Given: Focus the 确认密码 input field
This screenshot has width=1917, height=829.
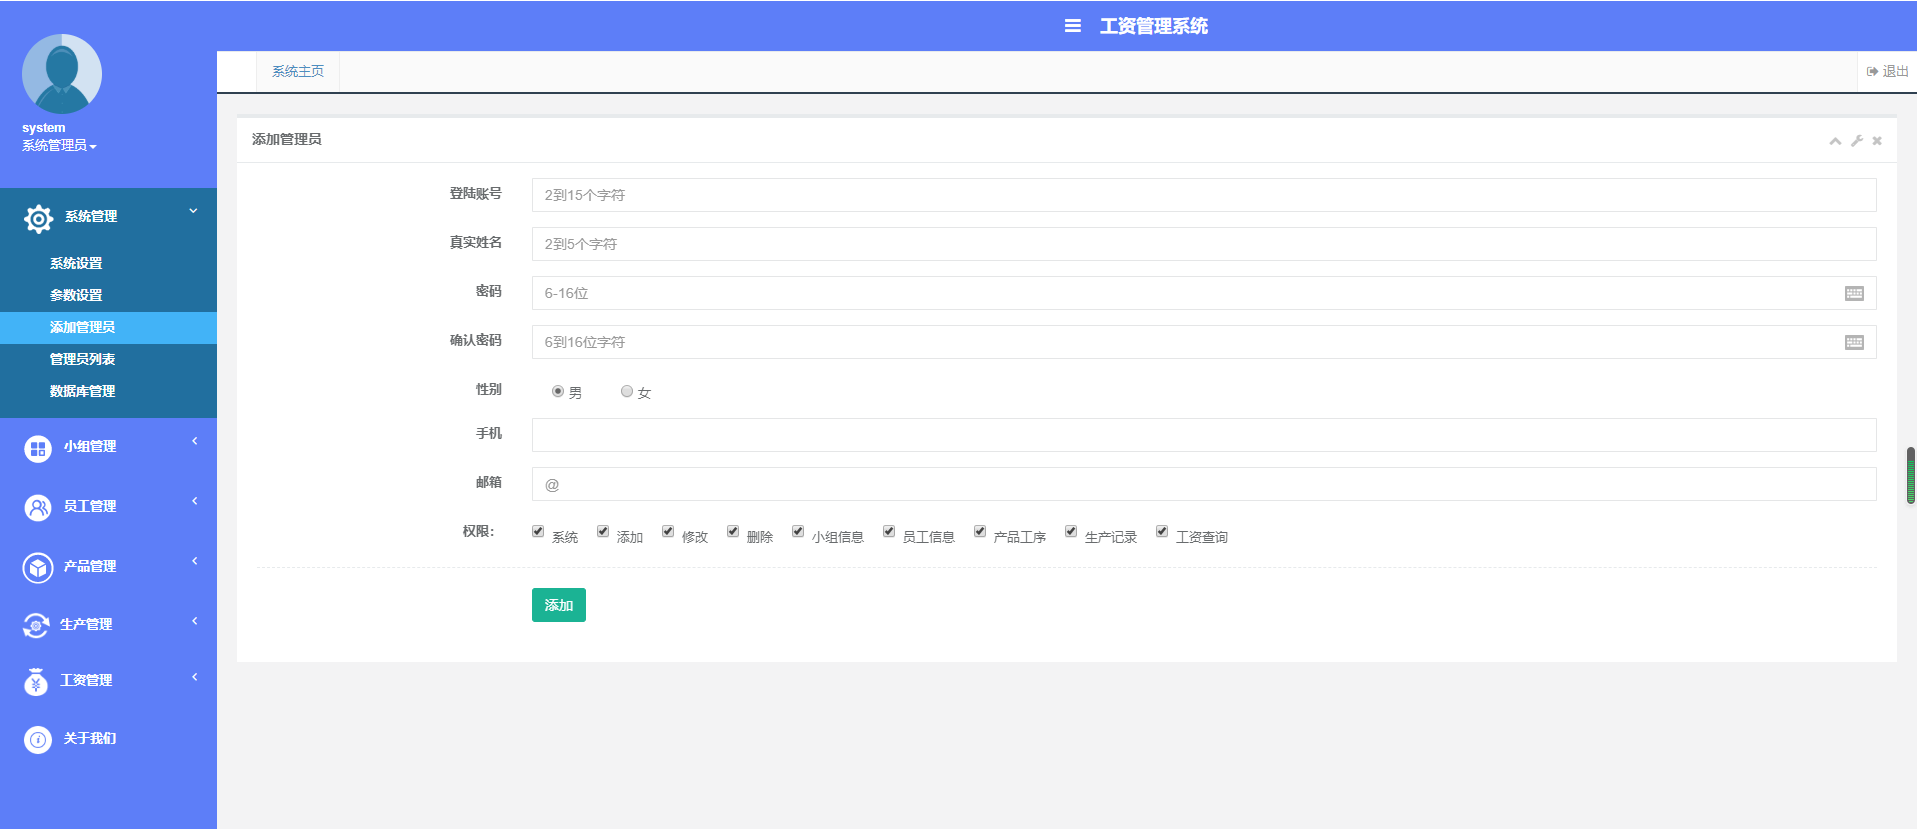Looking at the screenshot, I should click(x=1204, y=342).
